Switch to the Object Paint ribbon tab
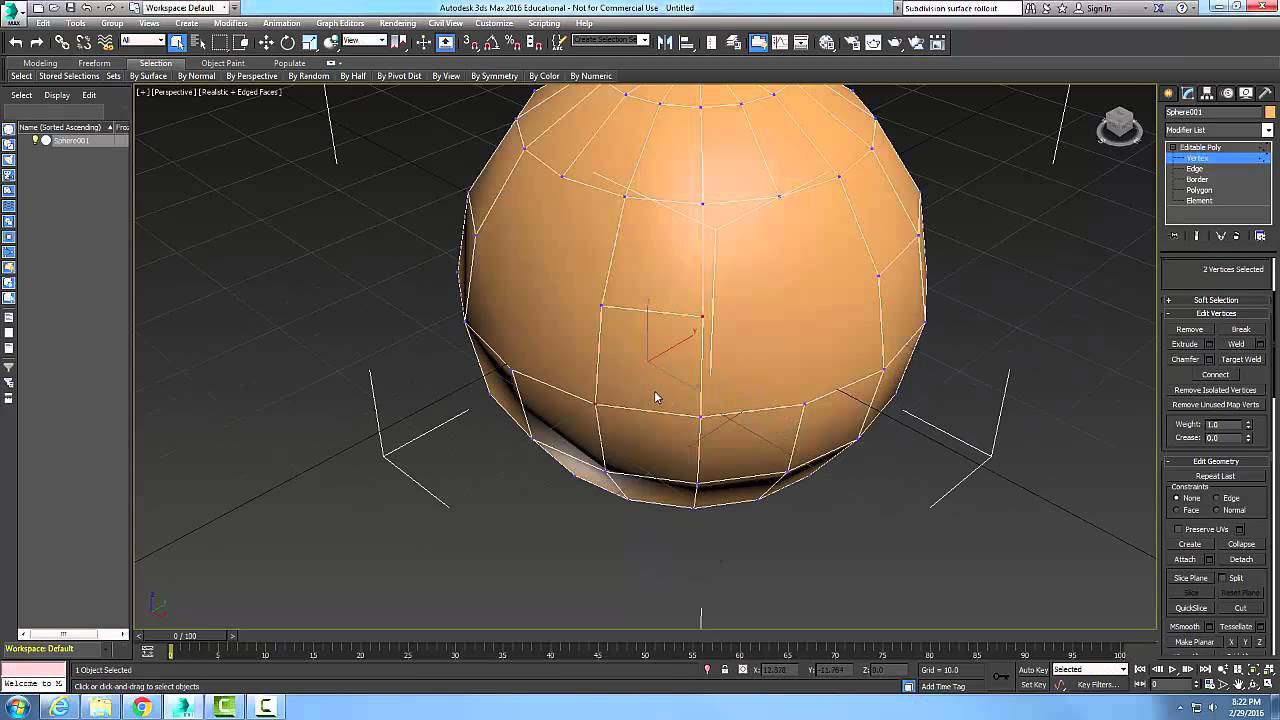 pos(223,63)
